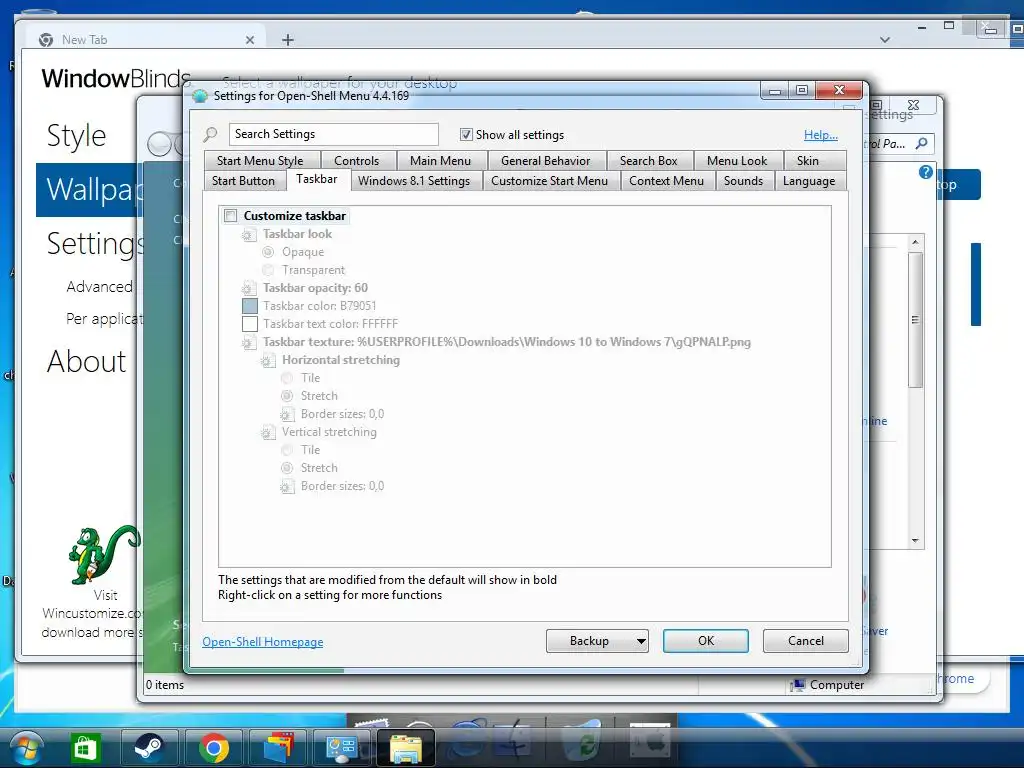Click the magnifier icon beside Search Settings
Screen dimensions: 1024x768
point(210,135)
